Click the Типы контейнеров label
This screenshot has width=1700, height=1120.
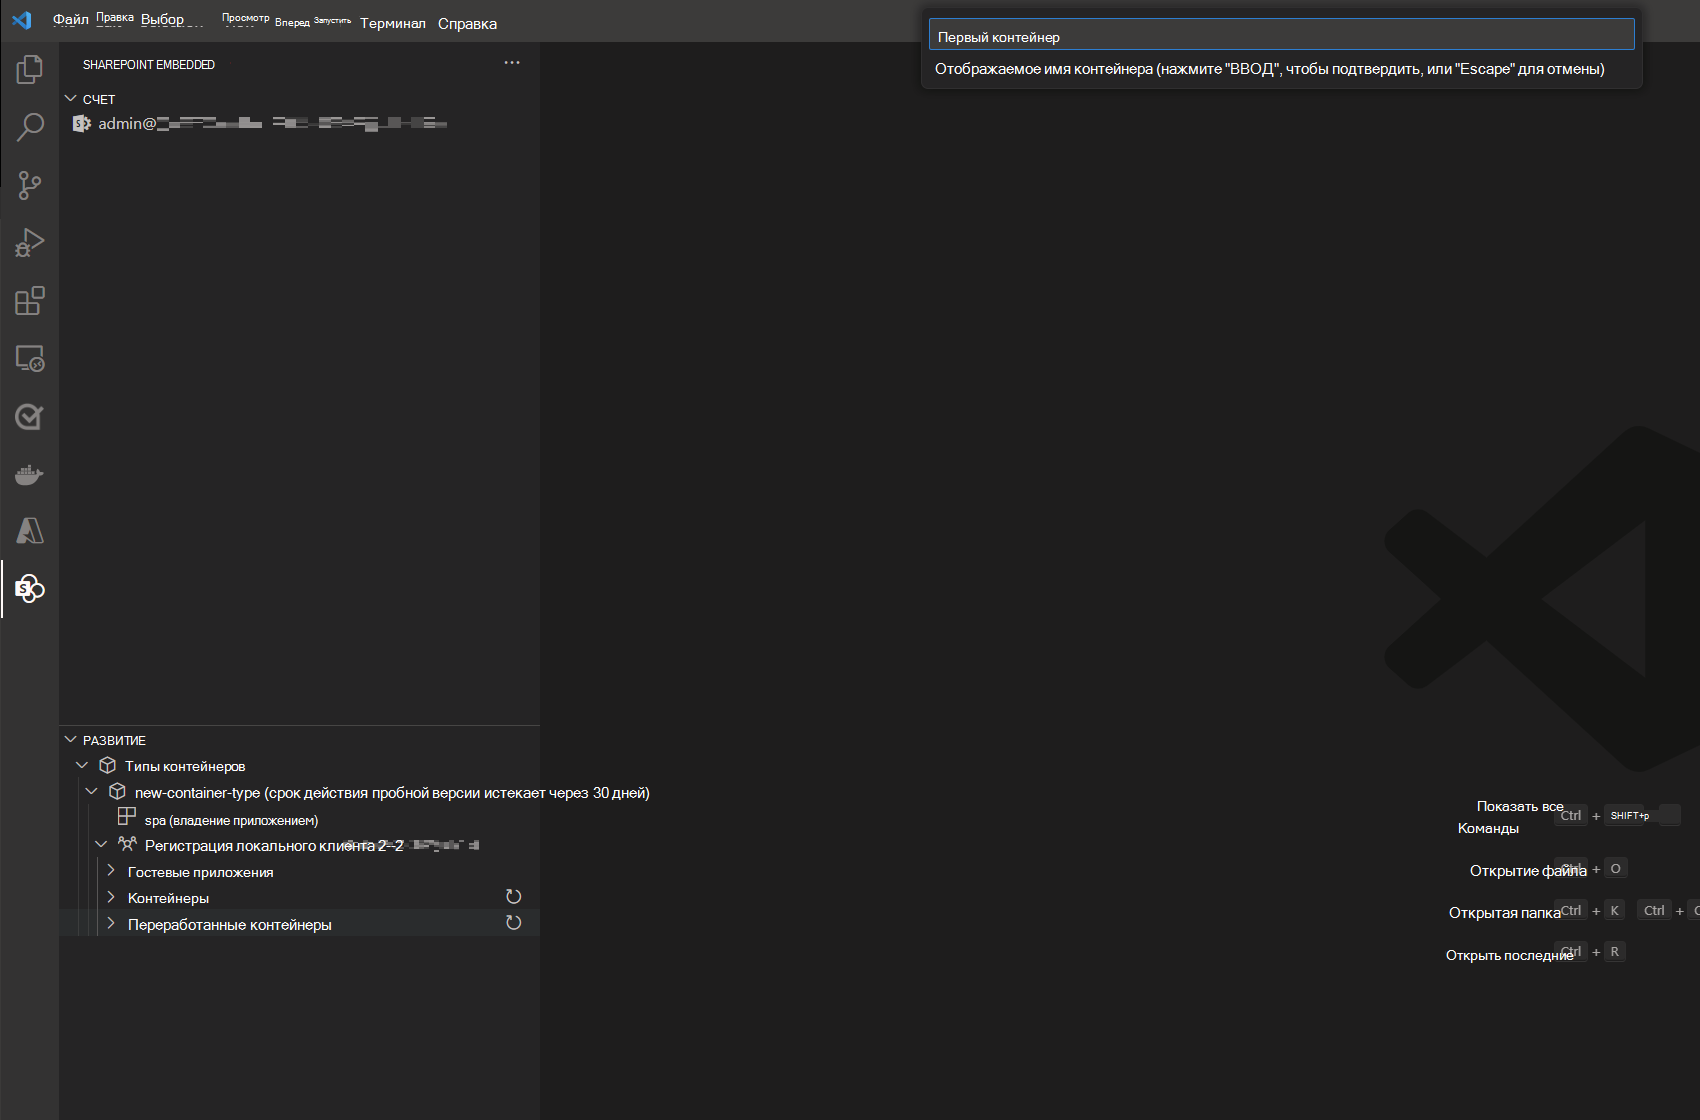(185, 767)
